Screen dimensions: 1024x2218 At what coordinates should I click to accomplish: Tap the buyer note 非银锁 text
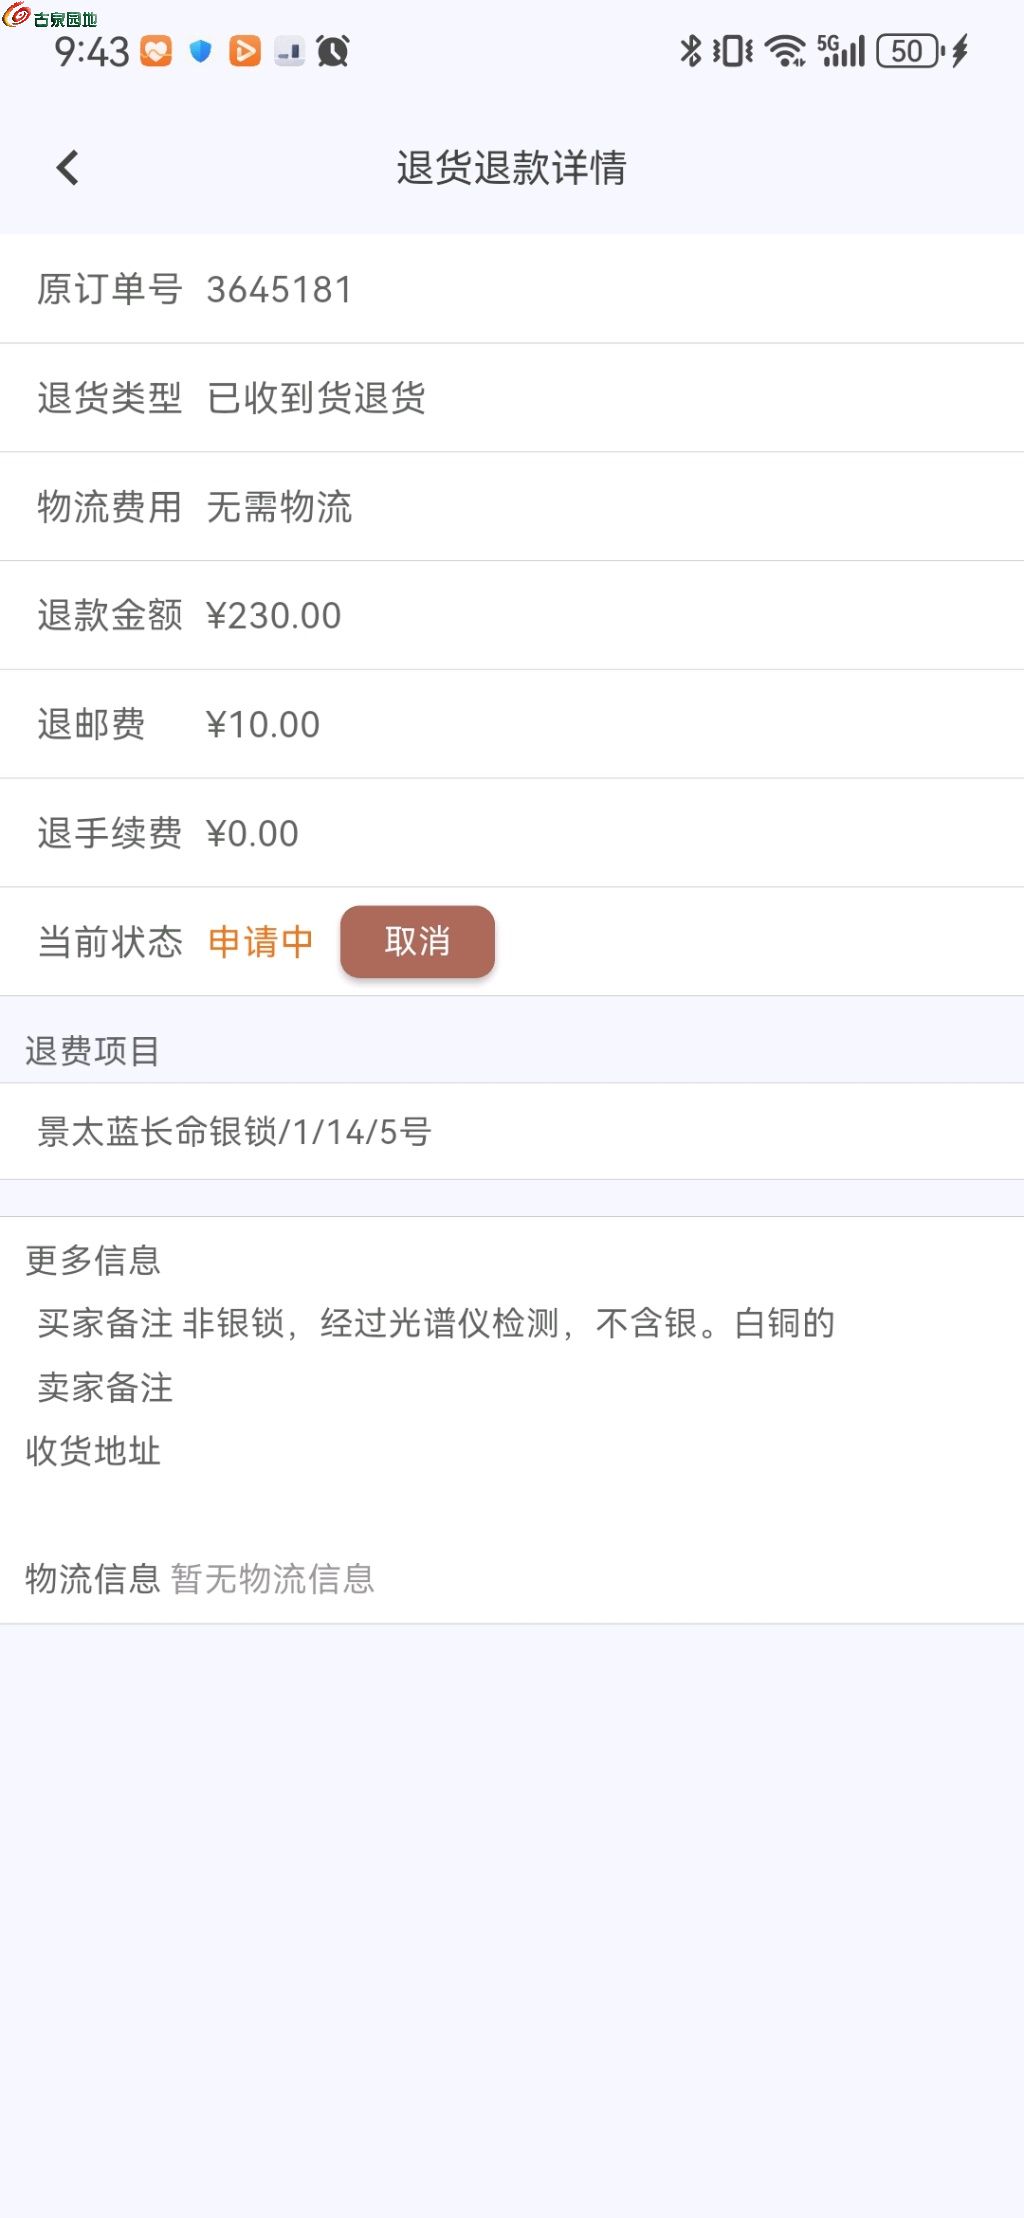tap(508, 1323)
